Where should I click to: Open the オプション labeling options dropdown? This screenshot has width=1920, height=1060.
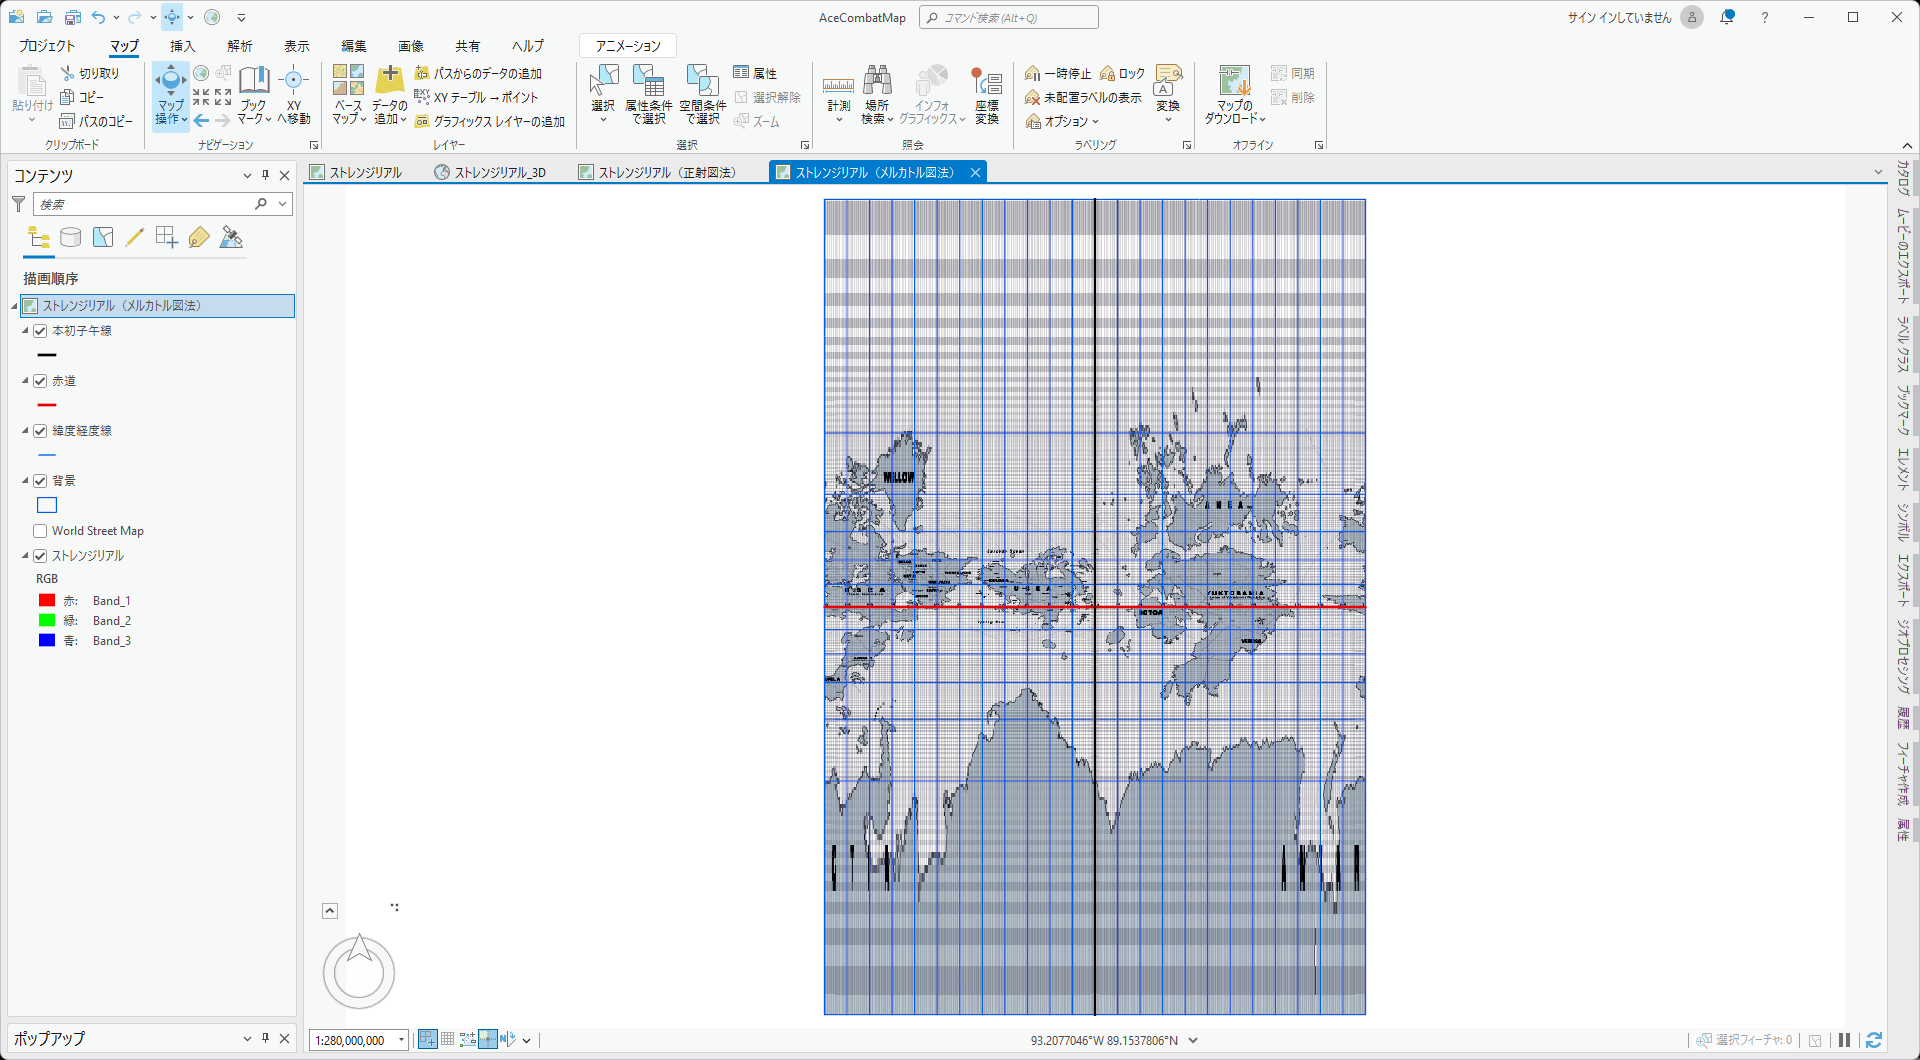(1062, 122)
